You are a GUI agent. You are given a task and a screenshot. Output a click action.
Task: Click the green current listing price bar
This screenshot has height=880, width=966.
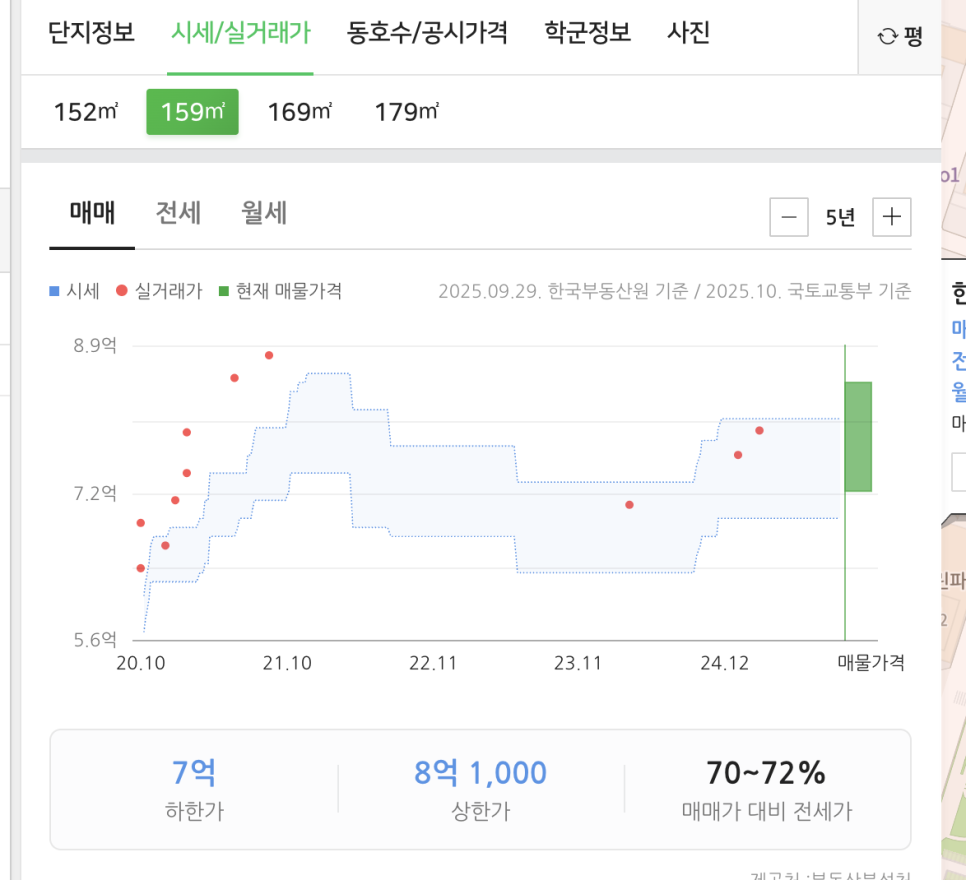click(858, 436)
